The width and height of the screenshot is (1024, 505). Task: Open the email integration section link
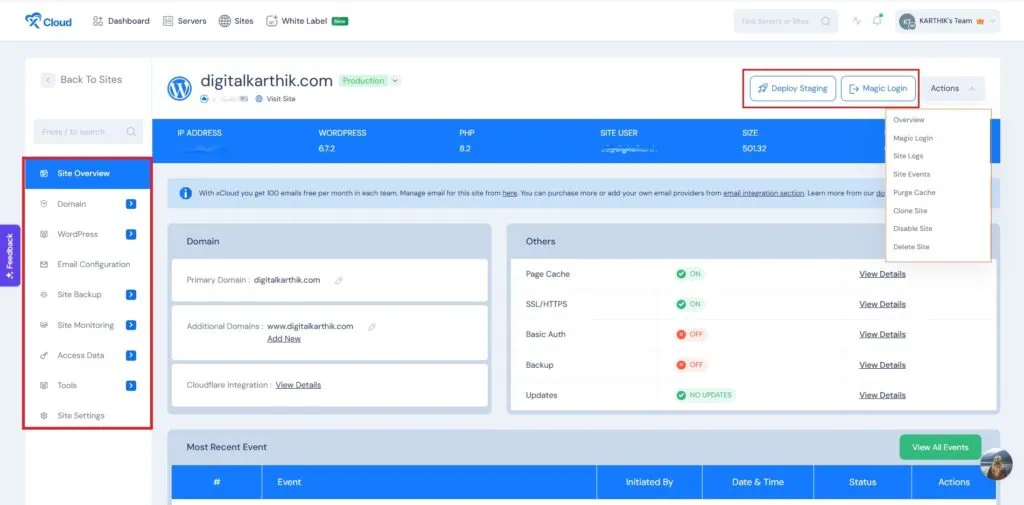(x=763, y=193)
